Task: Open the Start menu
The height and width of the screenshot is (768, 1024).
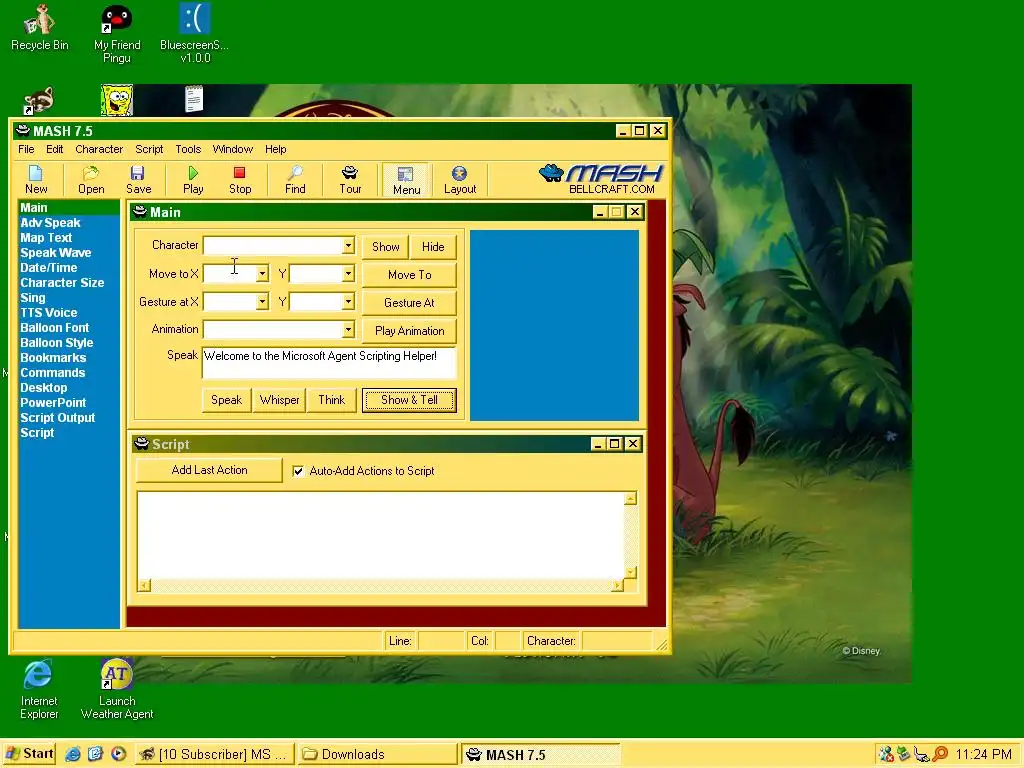Action: coord(29,754)
